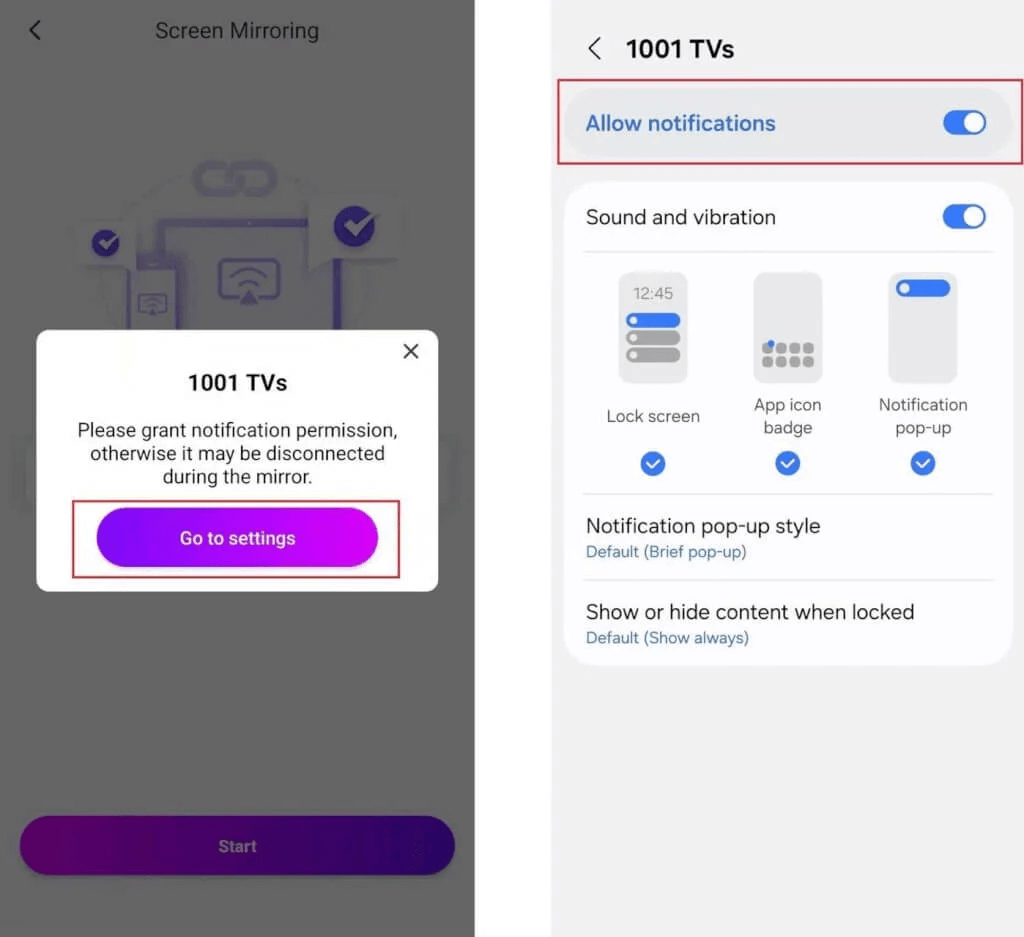Open Notification pop-up style options
Screen dimensions: 1024x937
coord(788,538)
